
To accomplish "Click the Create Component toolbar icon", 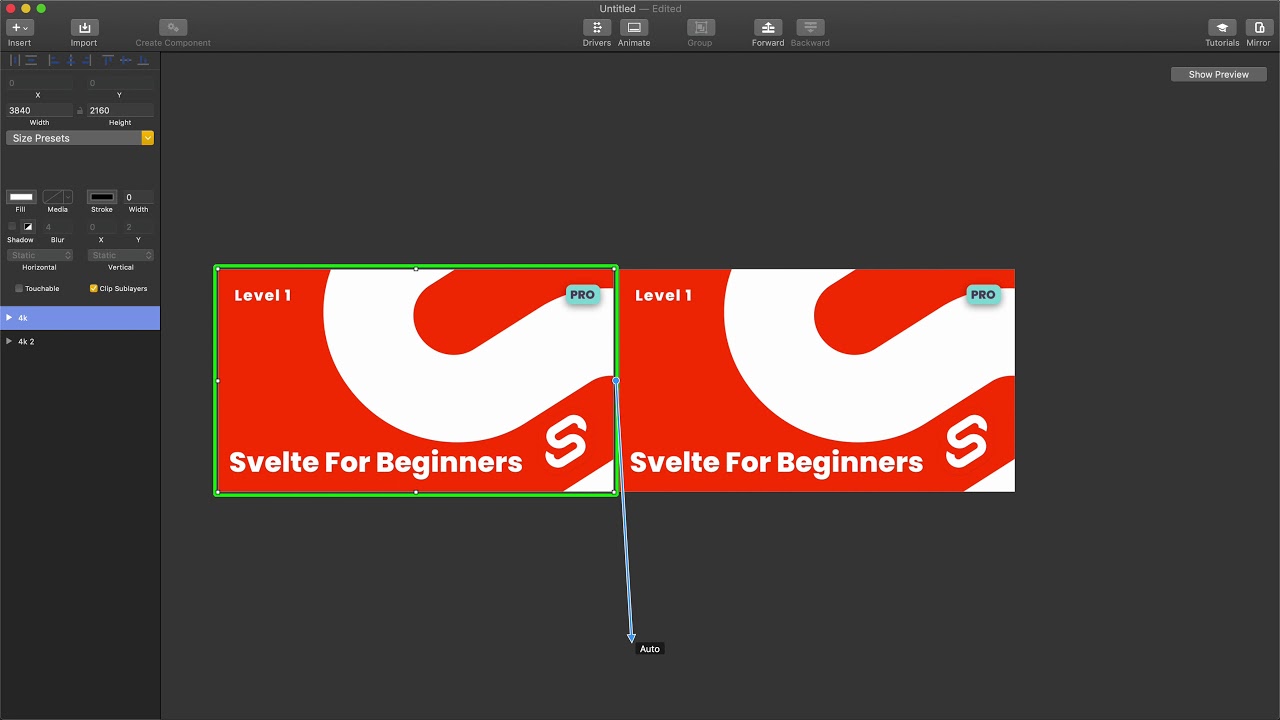I will coord(173,28).
